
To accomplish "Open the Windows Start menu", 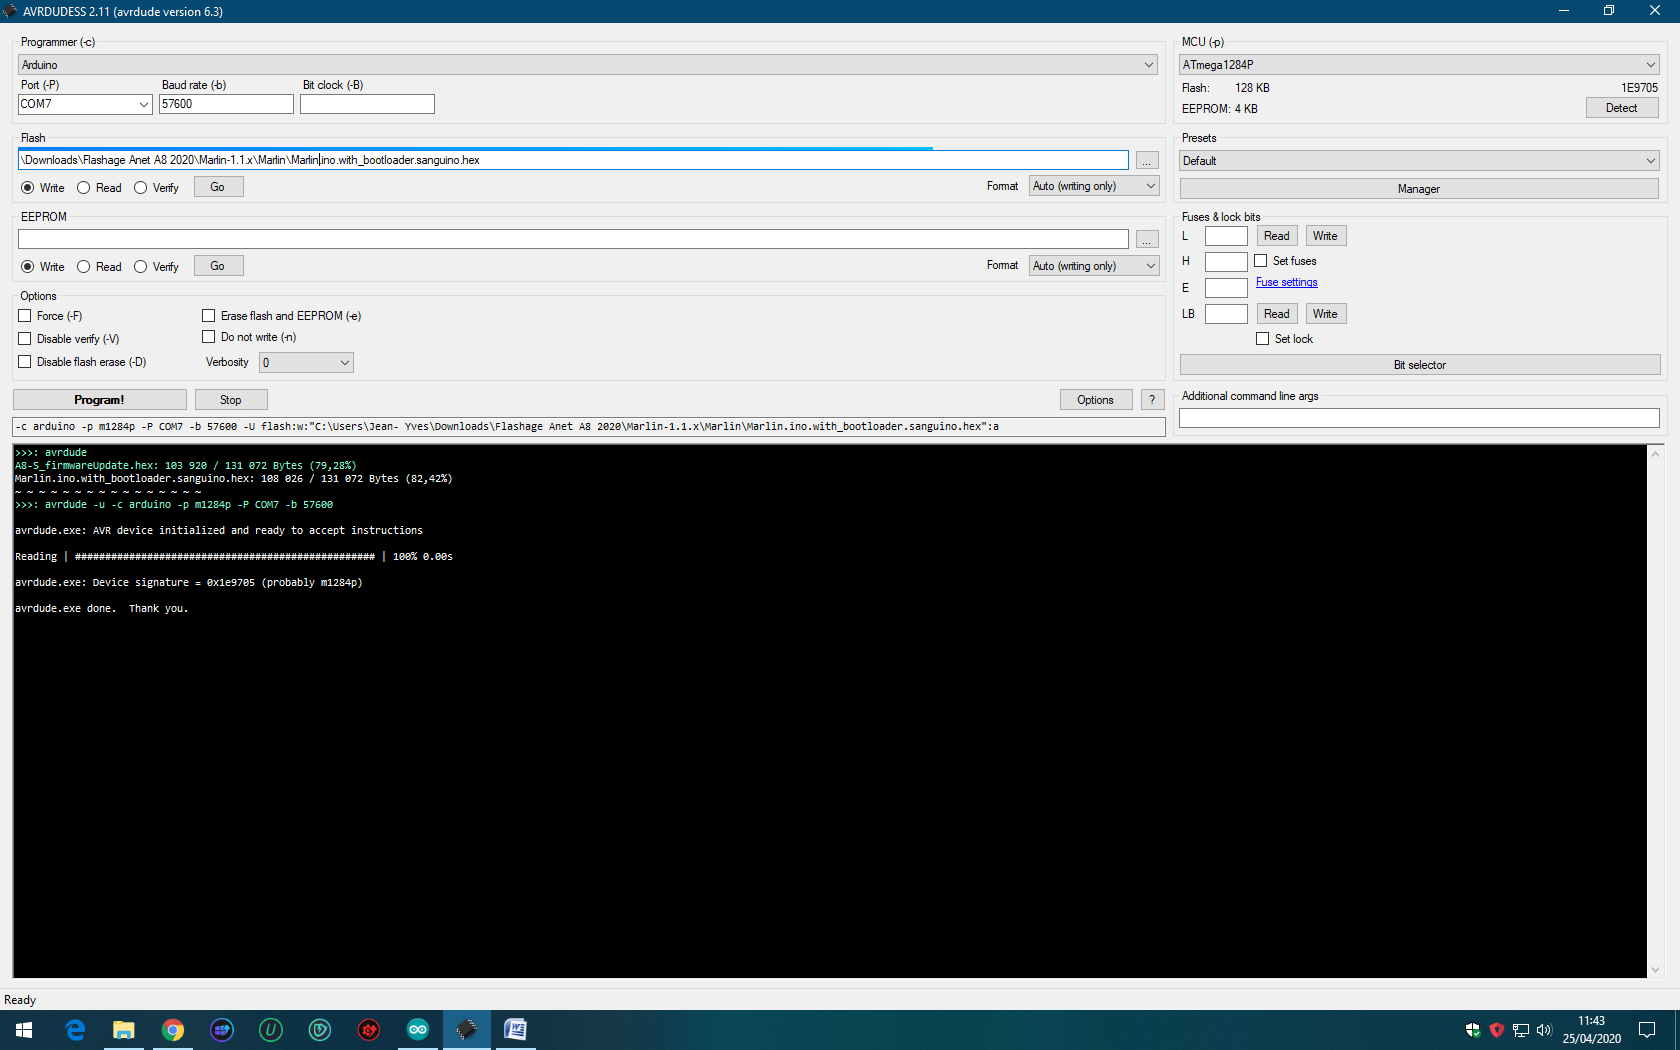I will tap(24, 1030).
